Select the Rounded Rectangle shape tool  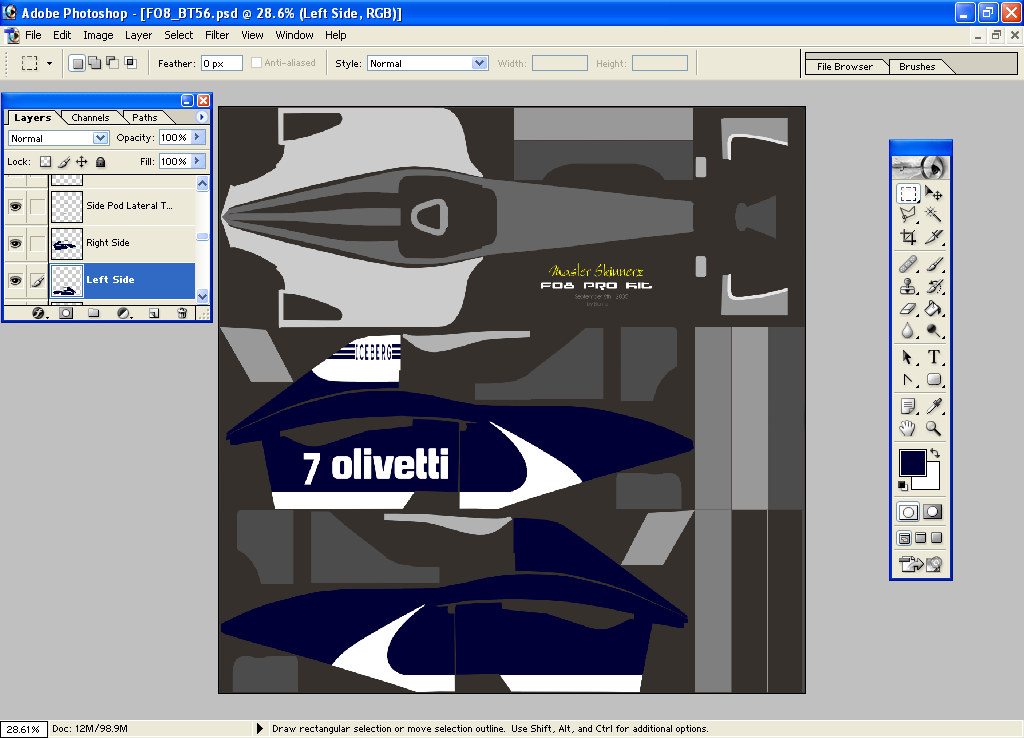(933, 379)
